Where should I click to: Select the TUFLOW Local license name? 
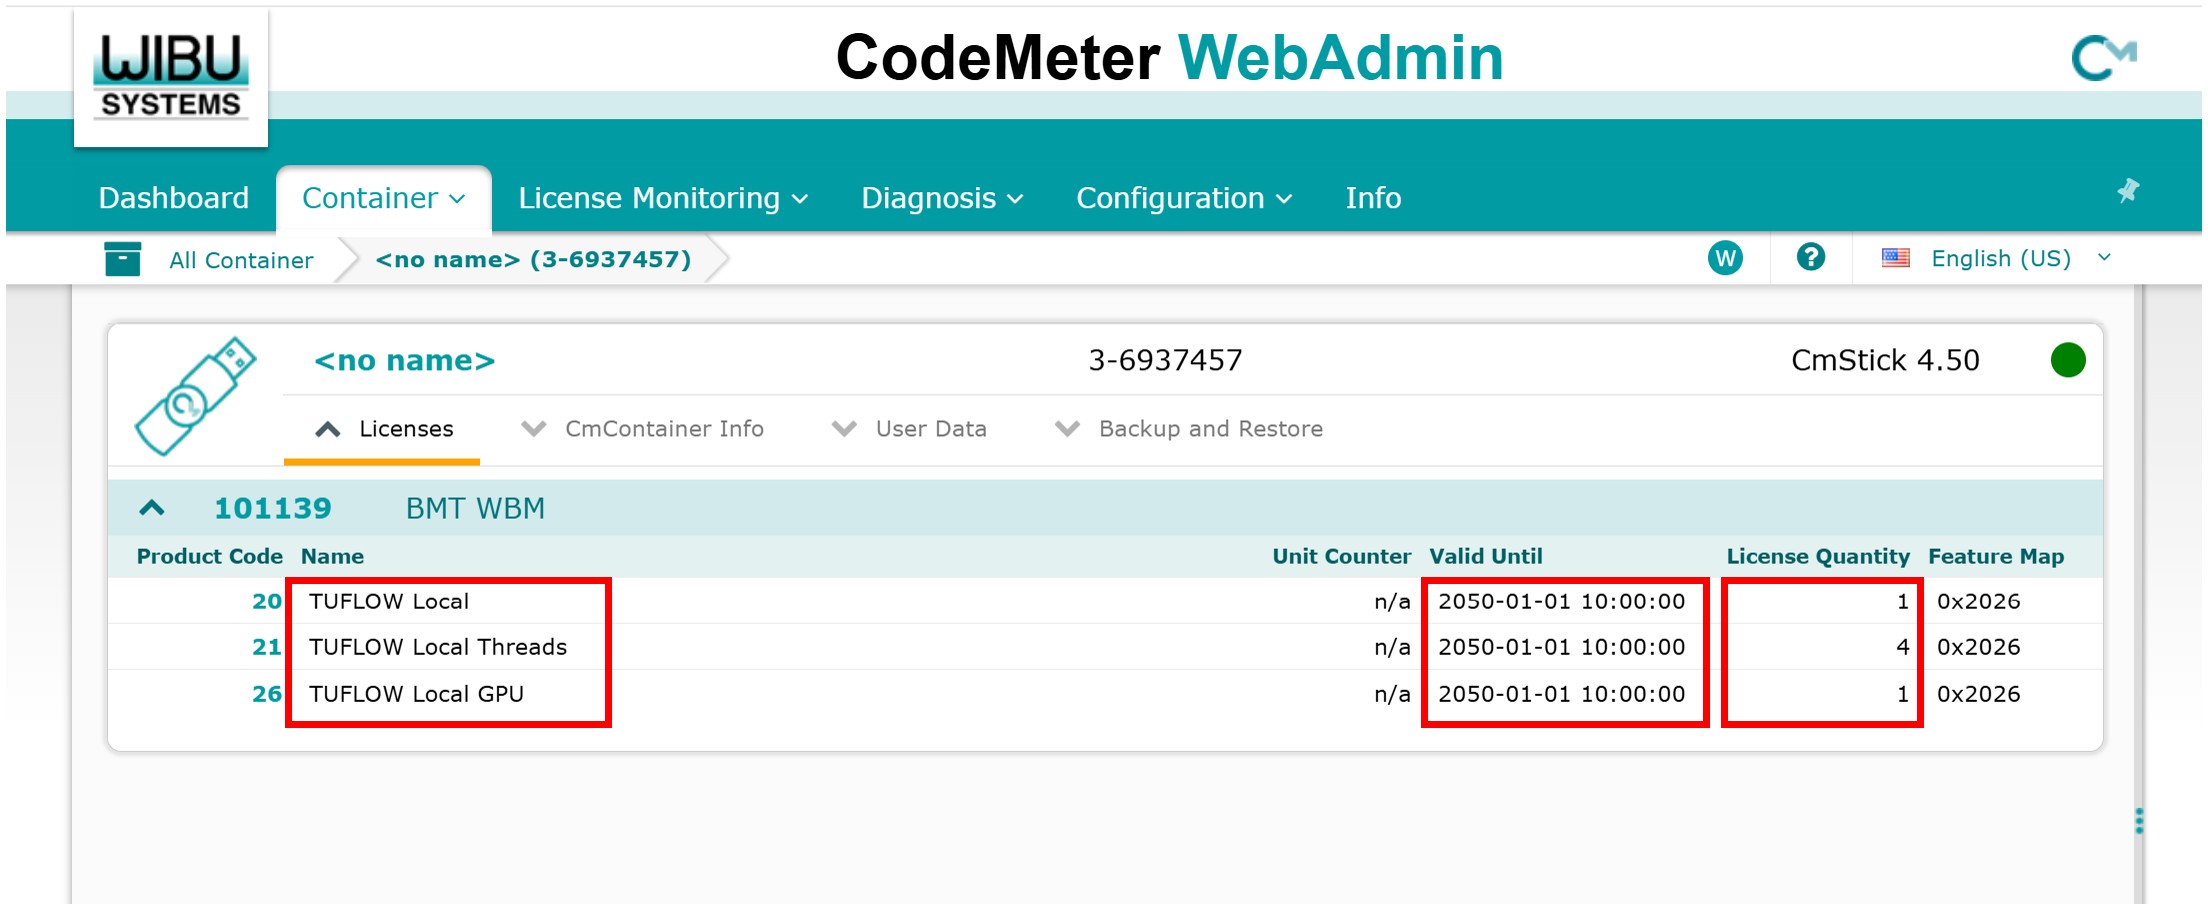[389, 601]
